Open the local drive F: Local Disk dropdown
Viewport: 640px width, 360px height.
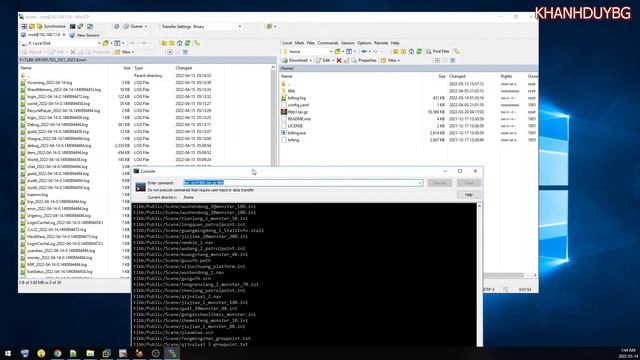(61, 43)
